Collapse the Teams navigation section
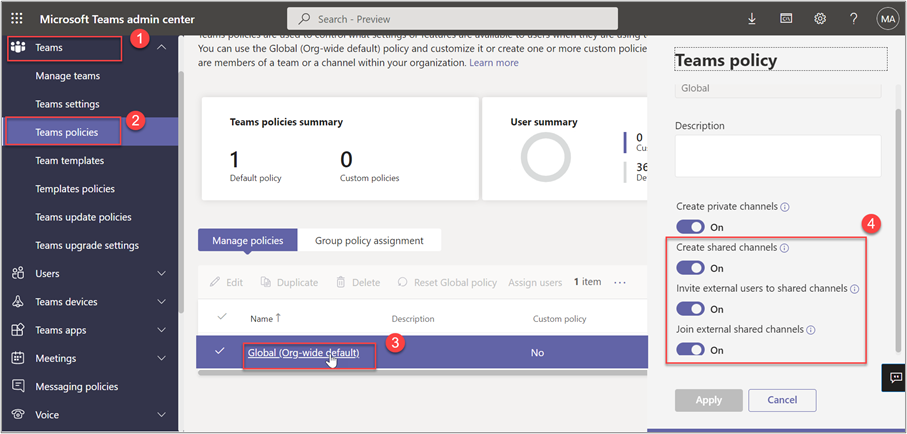 [162, 47]
